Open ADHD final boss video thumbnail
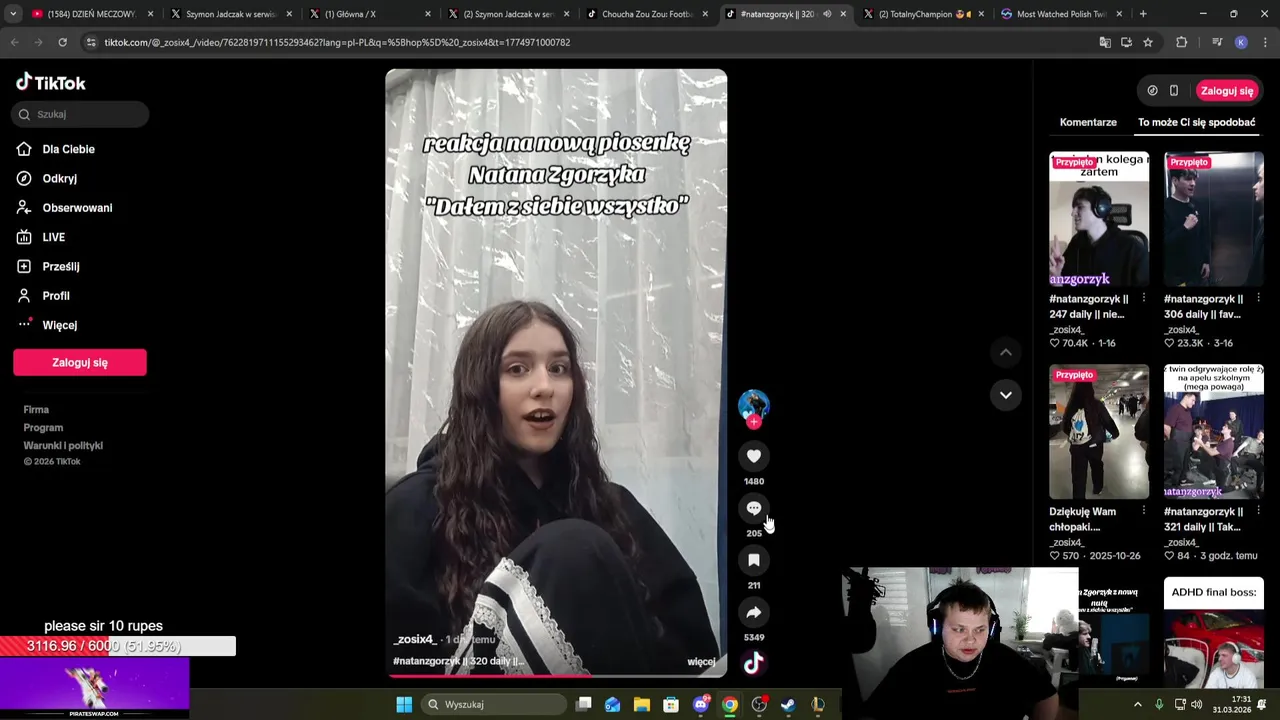1280x720 pixels. coord(1214,632)
